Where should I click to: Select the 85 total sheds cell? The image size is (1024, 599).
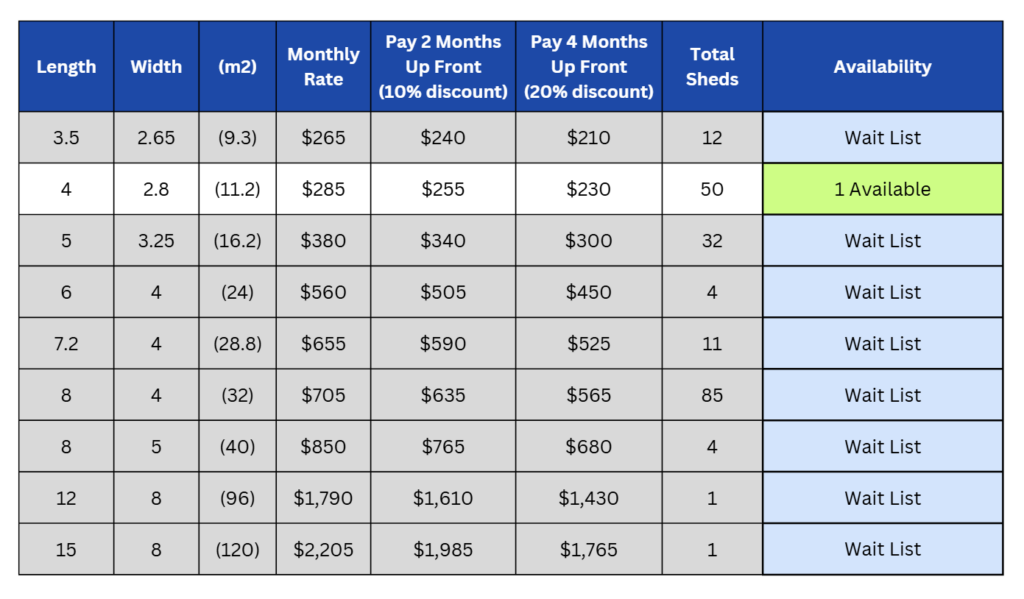[x=712, y=395]
